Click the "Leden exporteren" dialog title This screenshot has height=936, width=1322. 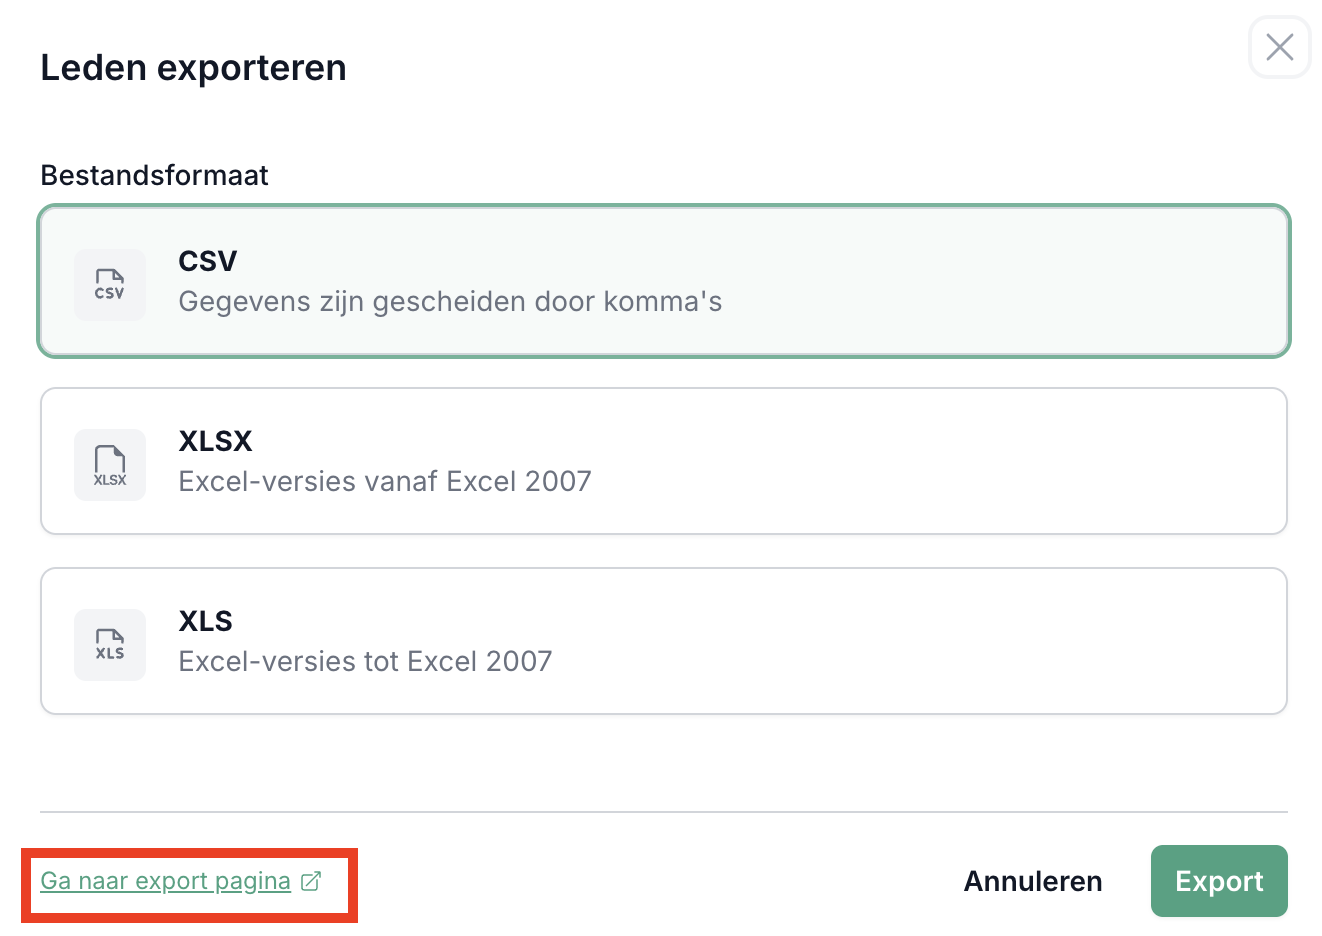tap(193, 68)
